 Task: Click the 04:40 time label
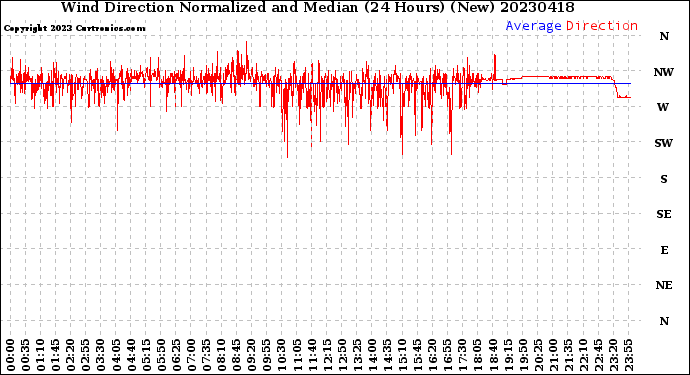[131, 355]
